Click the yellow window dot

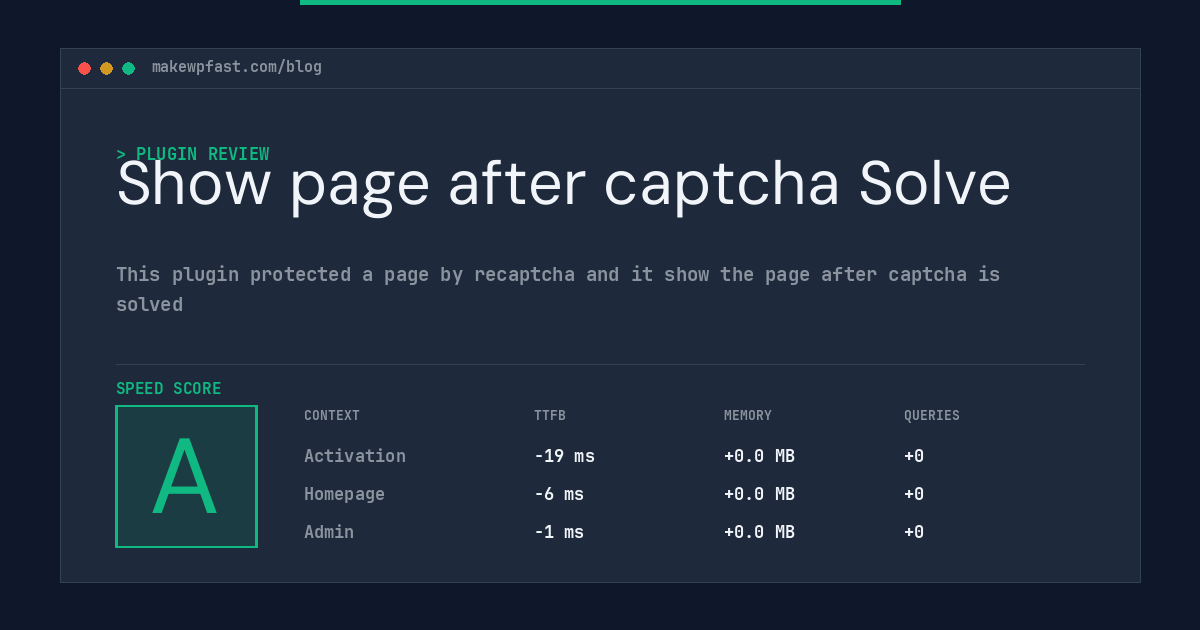(106, 68)
